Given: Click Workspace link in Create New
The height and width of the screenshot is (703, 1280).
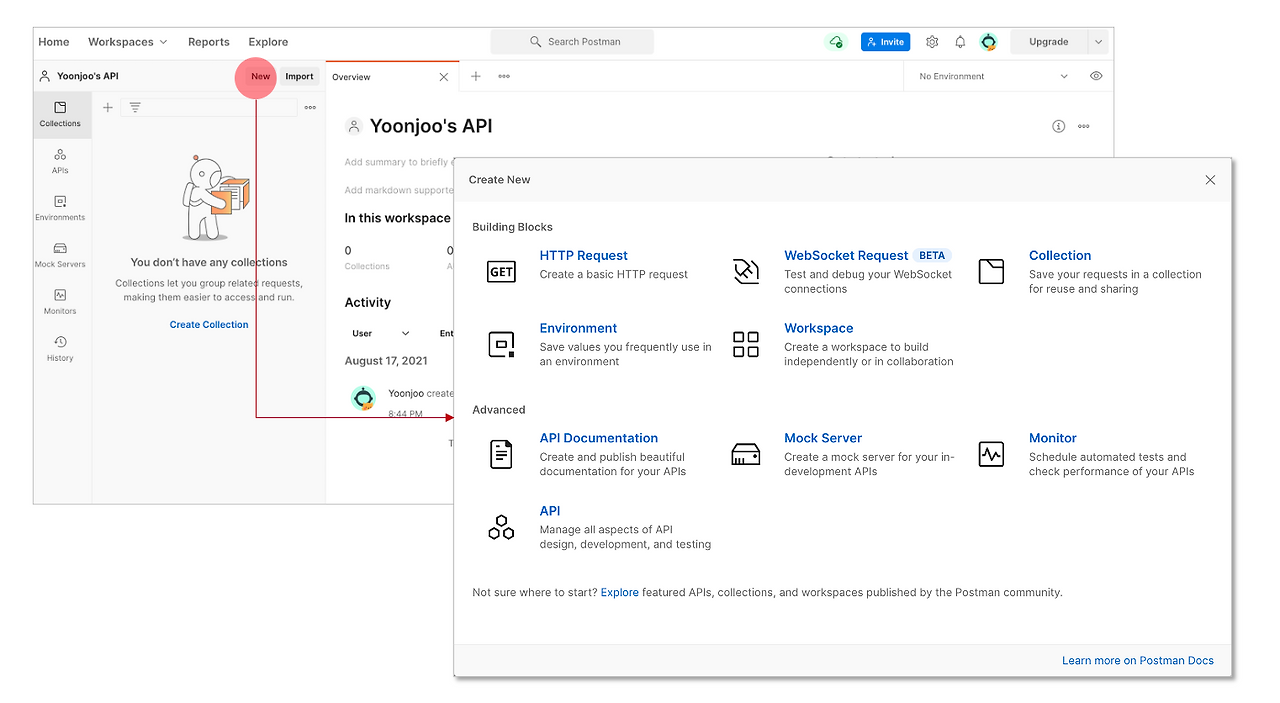Looking at the screenshot, I should point(819,328).
